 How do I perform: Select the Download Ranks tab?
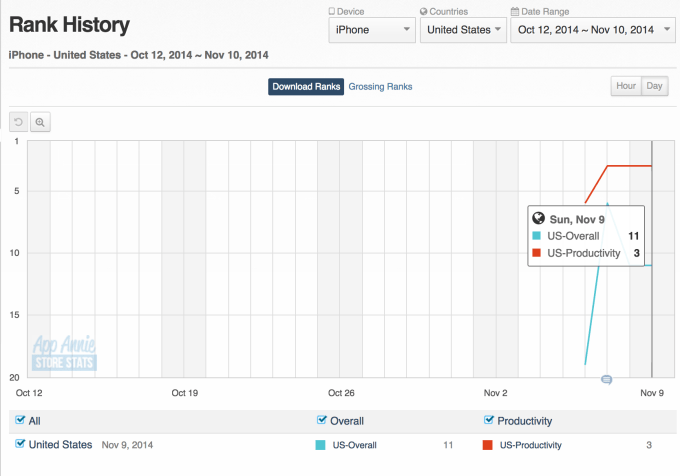306,86
